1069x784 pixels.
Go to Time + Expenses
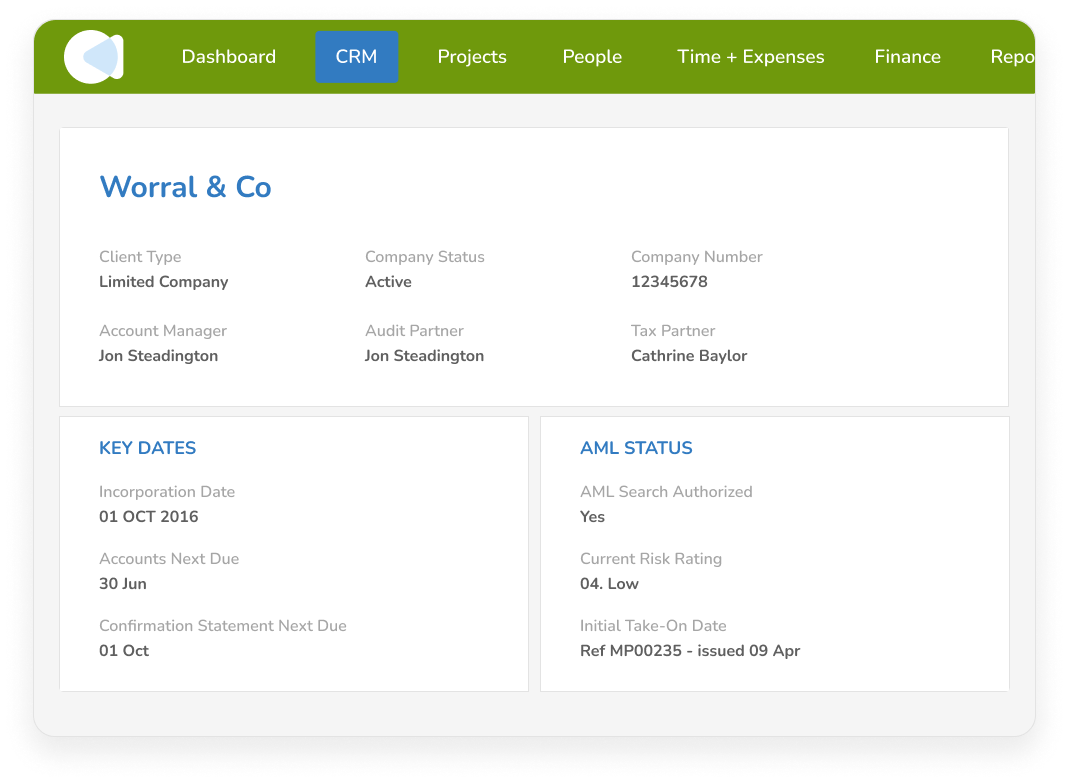click(750, 57)
